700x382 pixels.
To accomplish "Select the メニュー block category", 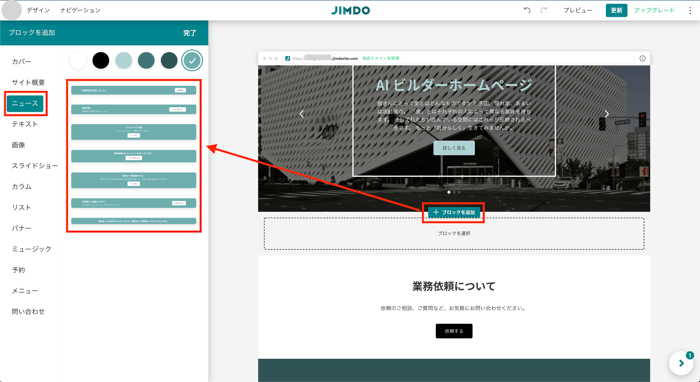I will click(25, 291).
